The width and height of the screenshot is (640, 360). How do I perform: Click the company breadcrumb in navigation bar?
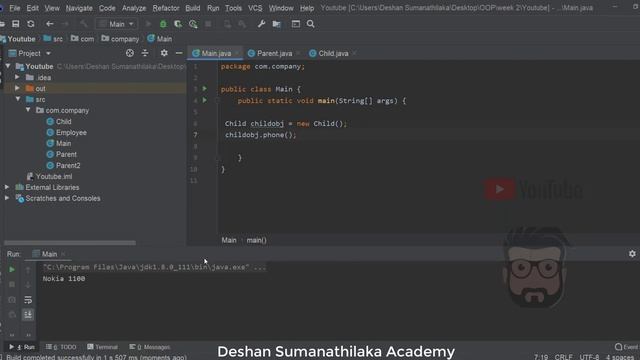(x=120, y=39)
